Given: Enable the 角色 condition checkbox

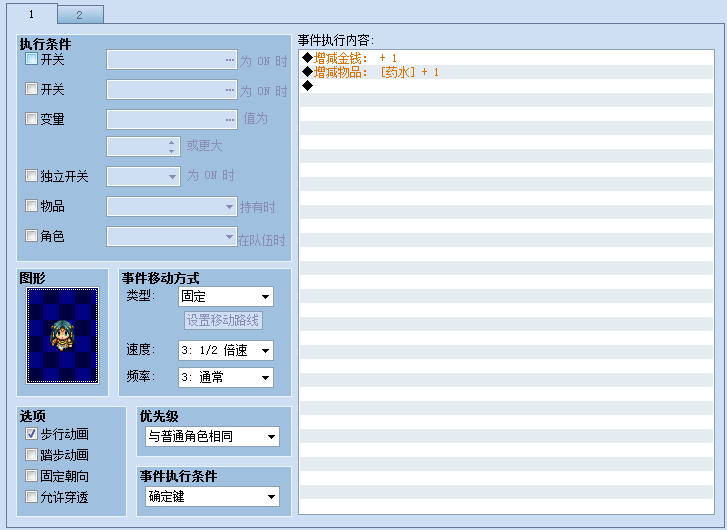Looking at the screenshot, I should tap(31, 236).
